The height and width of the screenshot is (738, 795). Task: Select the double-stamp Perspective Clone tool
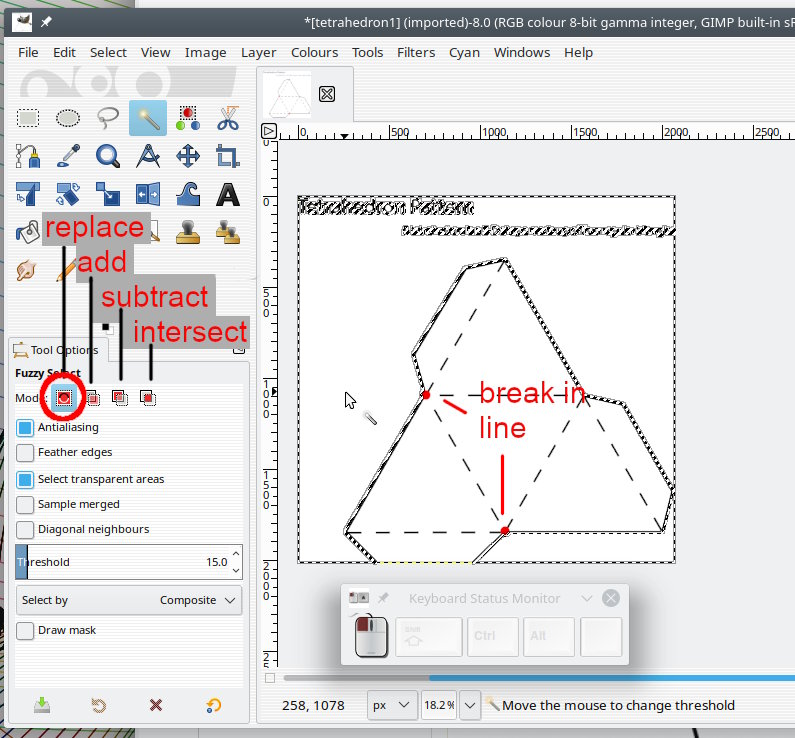point(228,232)
